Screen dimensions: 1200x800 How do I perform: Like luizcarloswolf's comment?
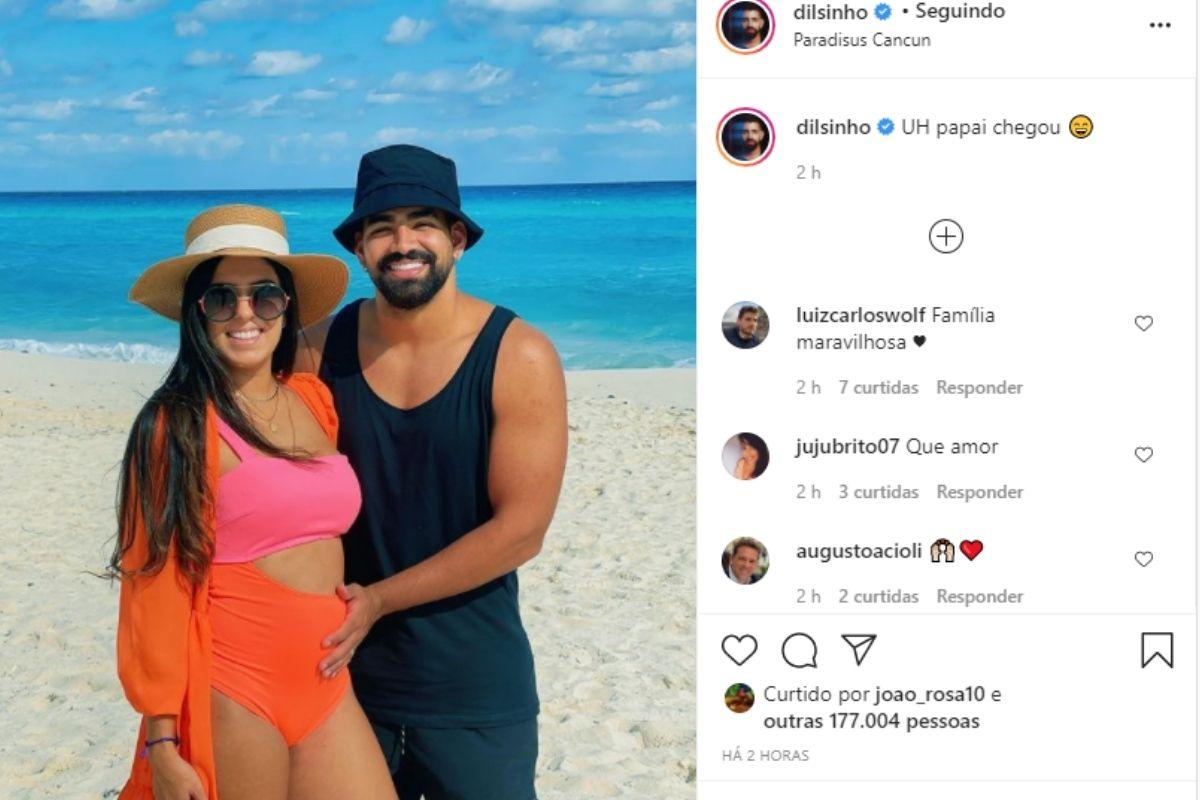(x=1143, y=323)
